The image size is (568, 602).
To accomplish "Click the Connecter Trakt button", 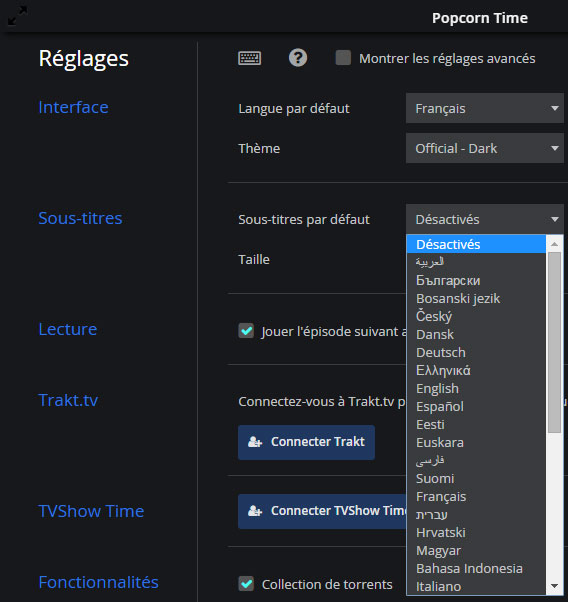I will [306, 442].
